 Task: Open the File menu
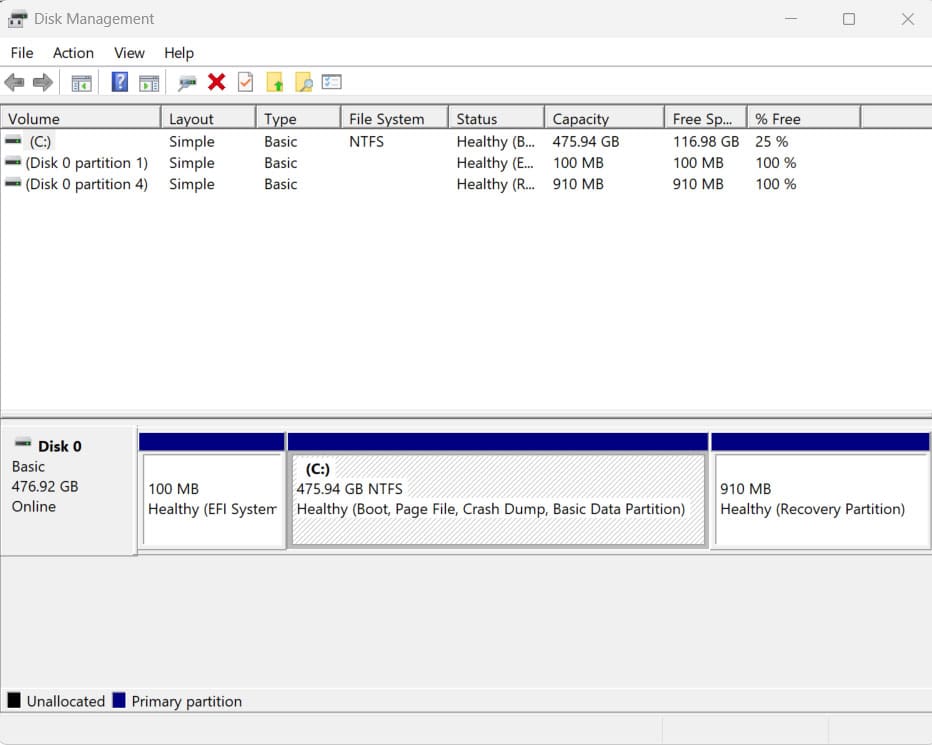pos(22,53)
